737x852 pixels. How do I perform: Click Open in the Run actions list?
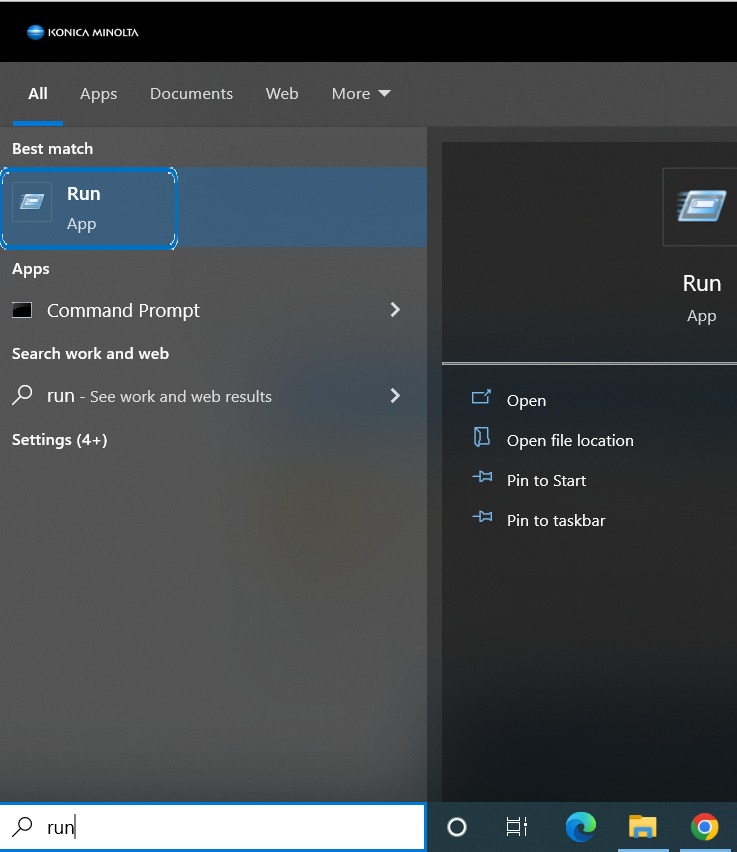pos(526,400)
